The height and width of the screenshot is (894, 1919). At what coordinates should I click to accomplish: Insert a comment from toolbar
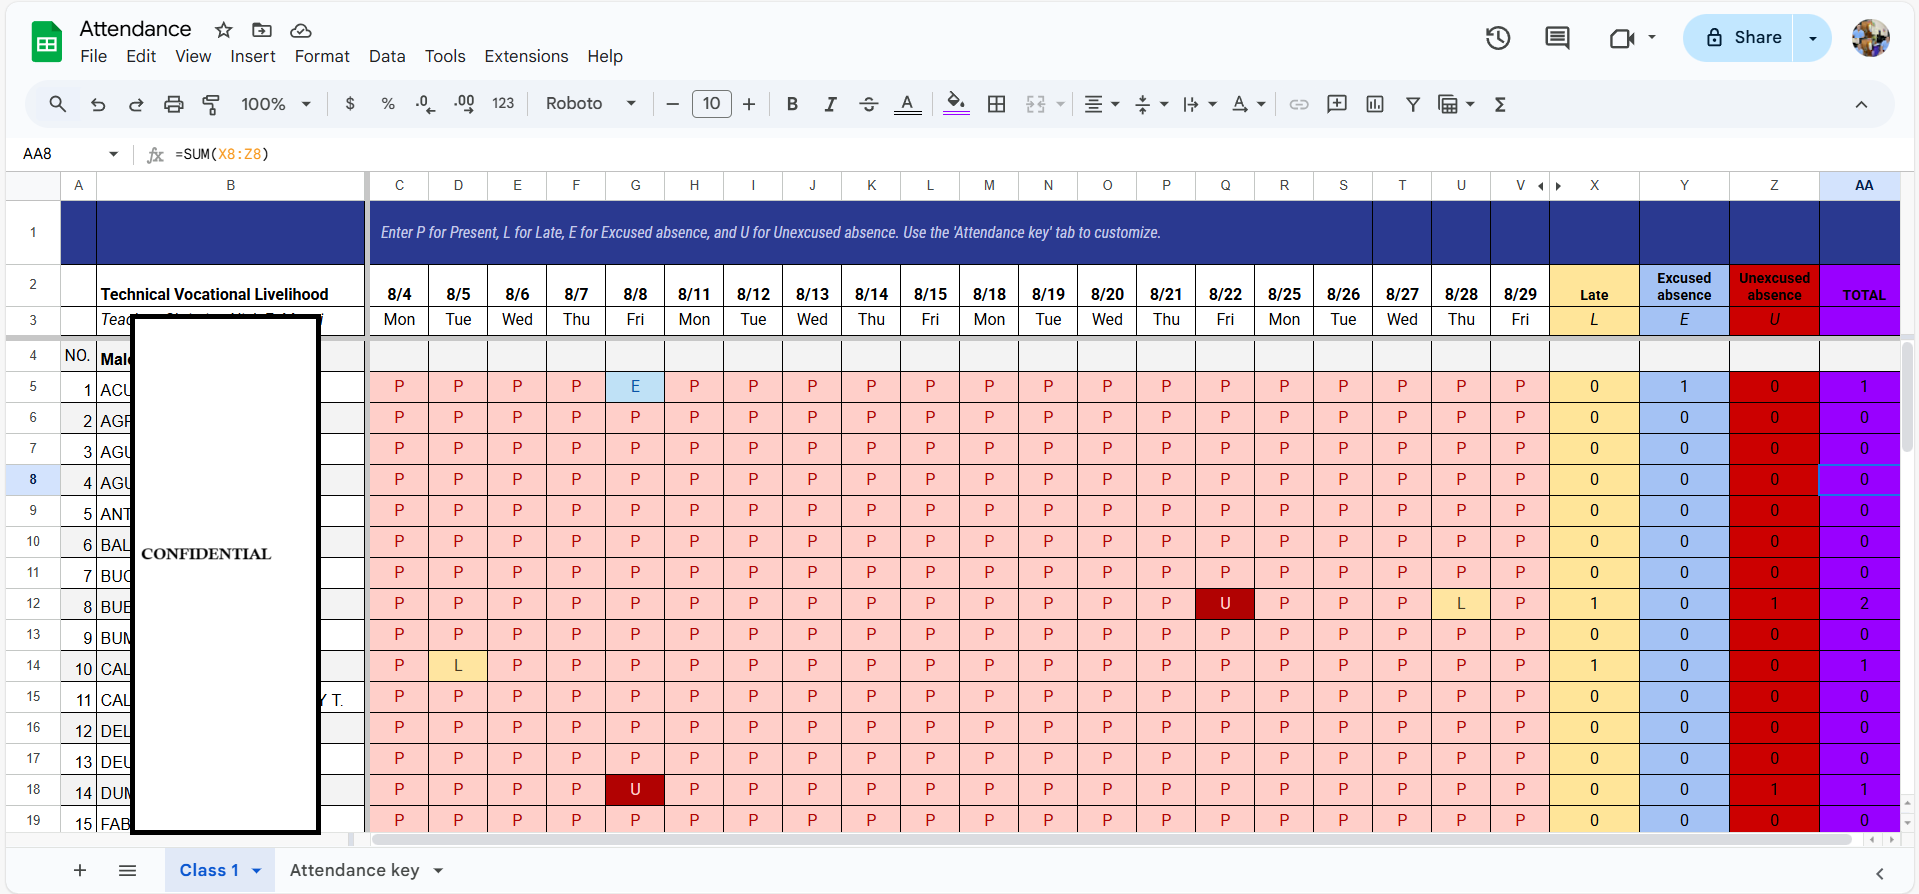tap(1337, 104)
